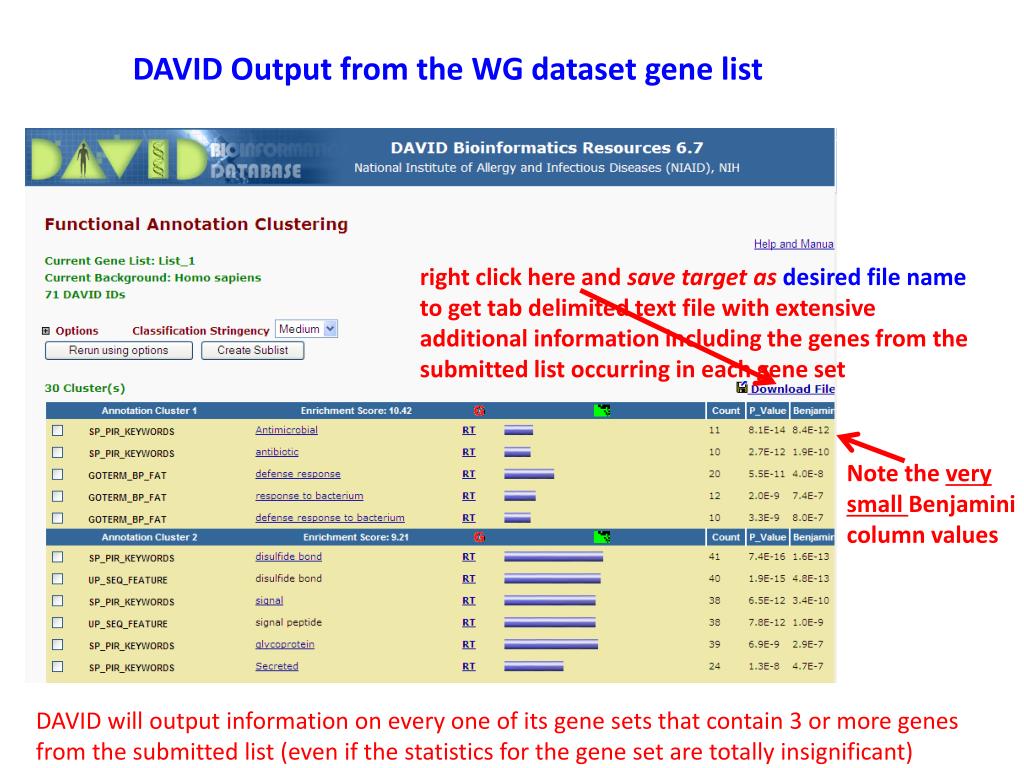This screenshot has height=768, width=1024.
Task: Check the Secreted row checkbox
Action: click(58, 667)
